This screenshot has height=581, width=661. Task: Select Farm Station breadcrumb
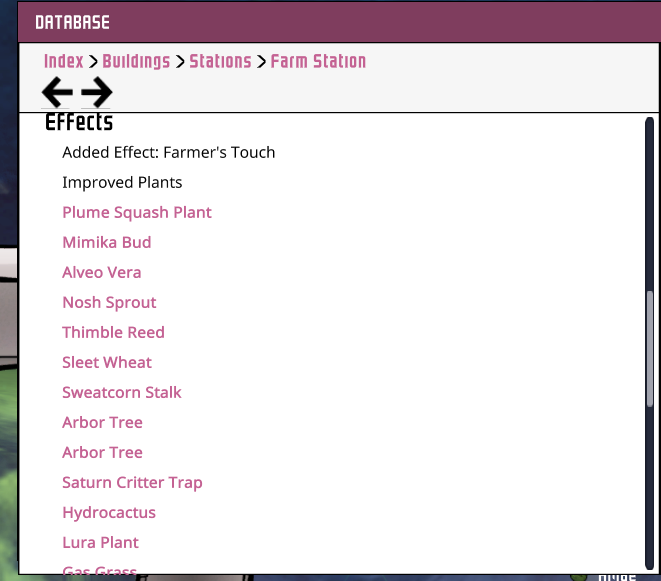[318, 61]
